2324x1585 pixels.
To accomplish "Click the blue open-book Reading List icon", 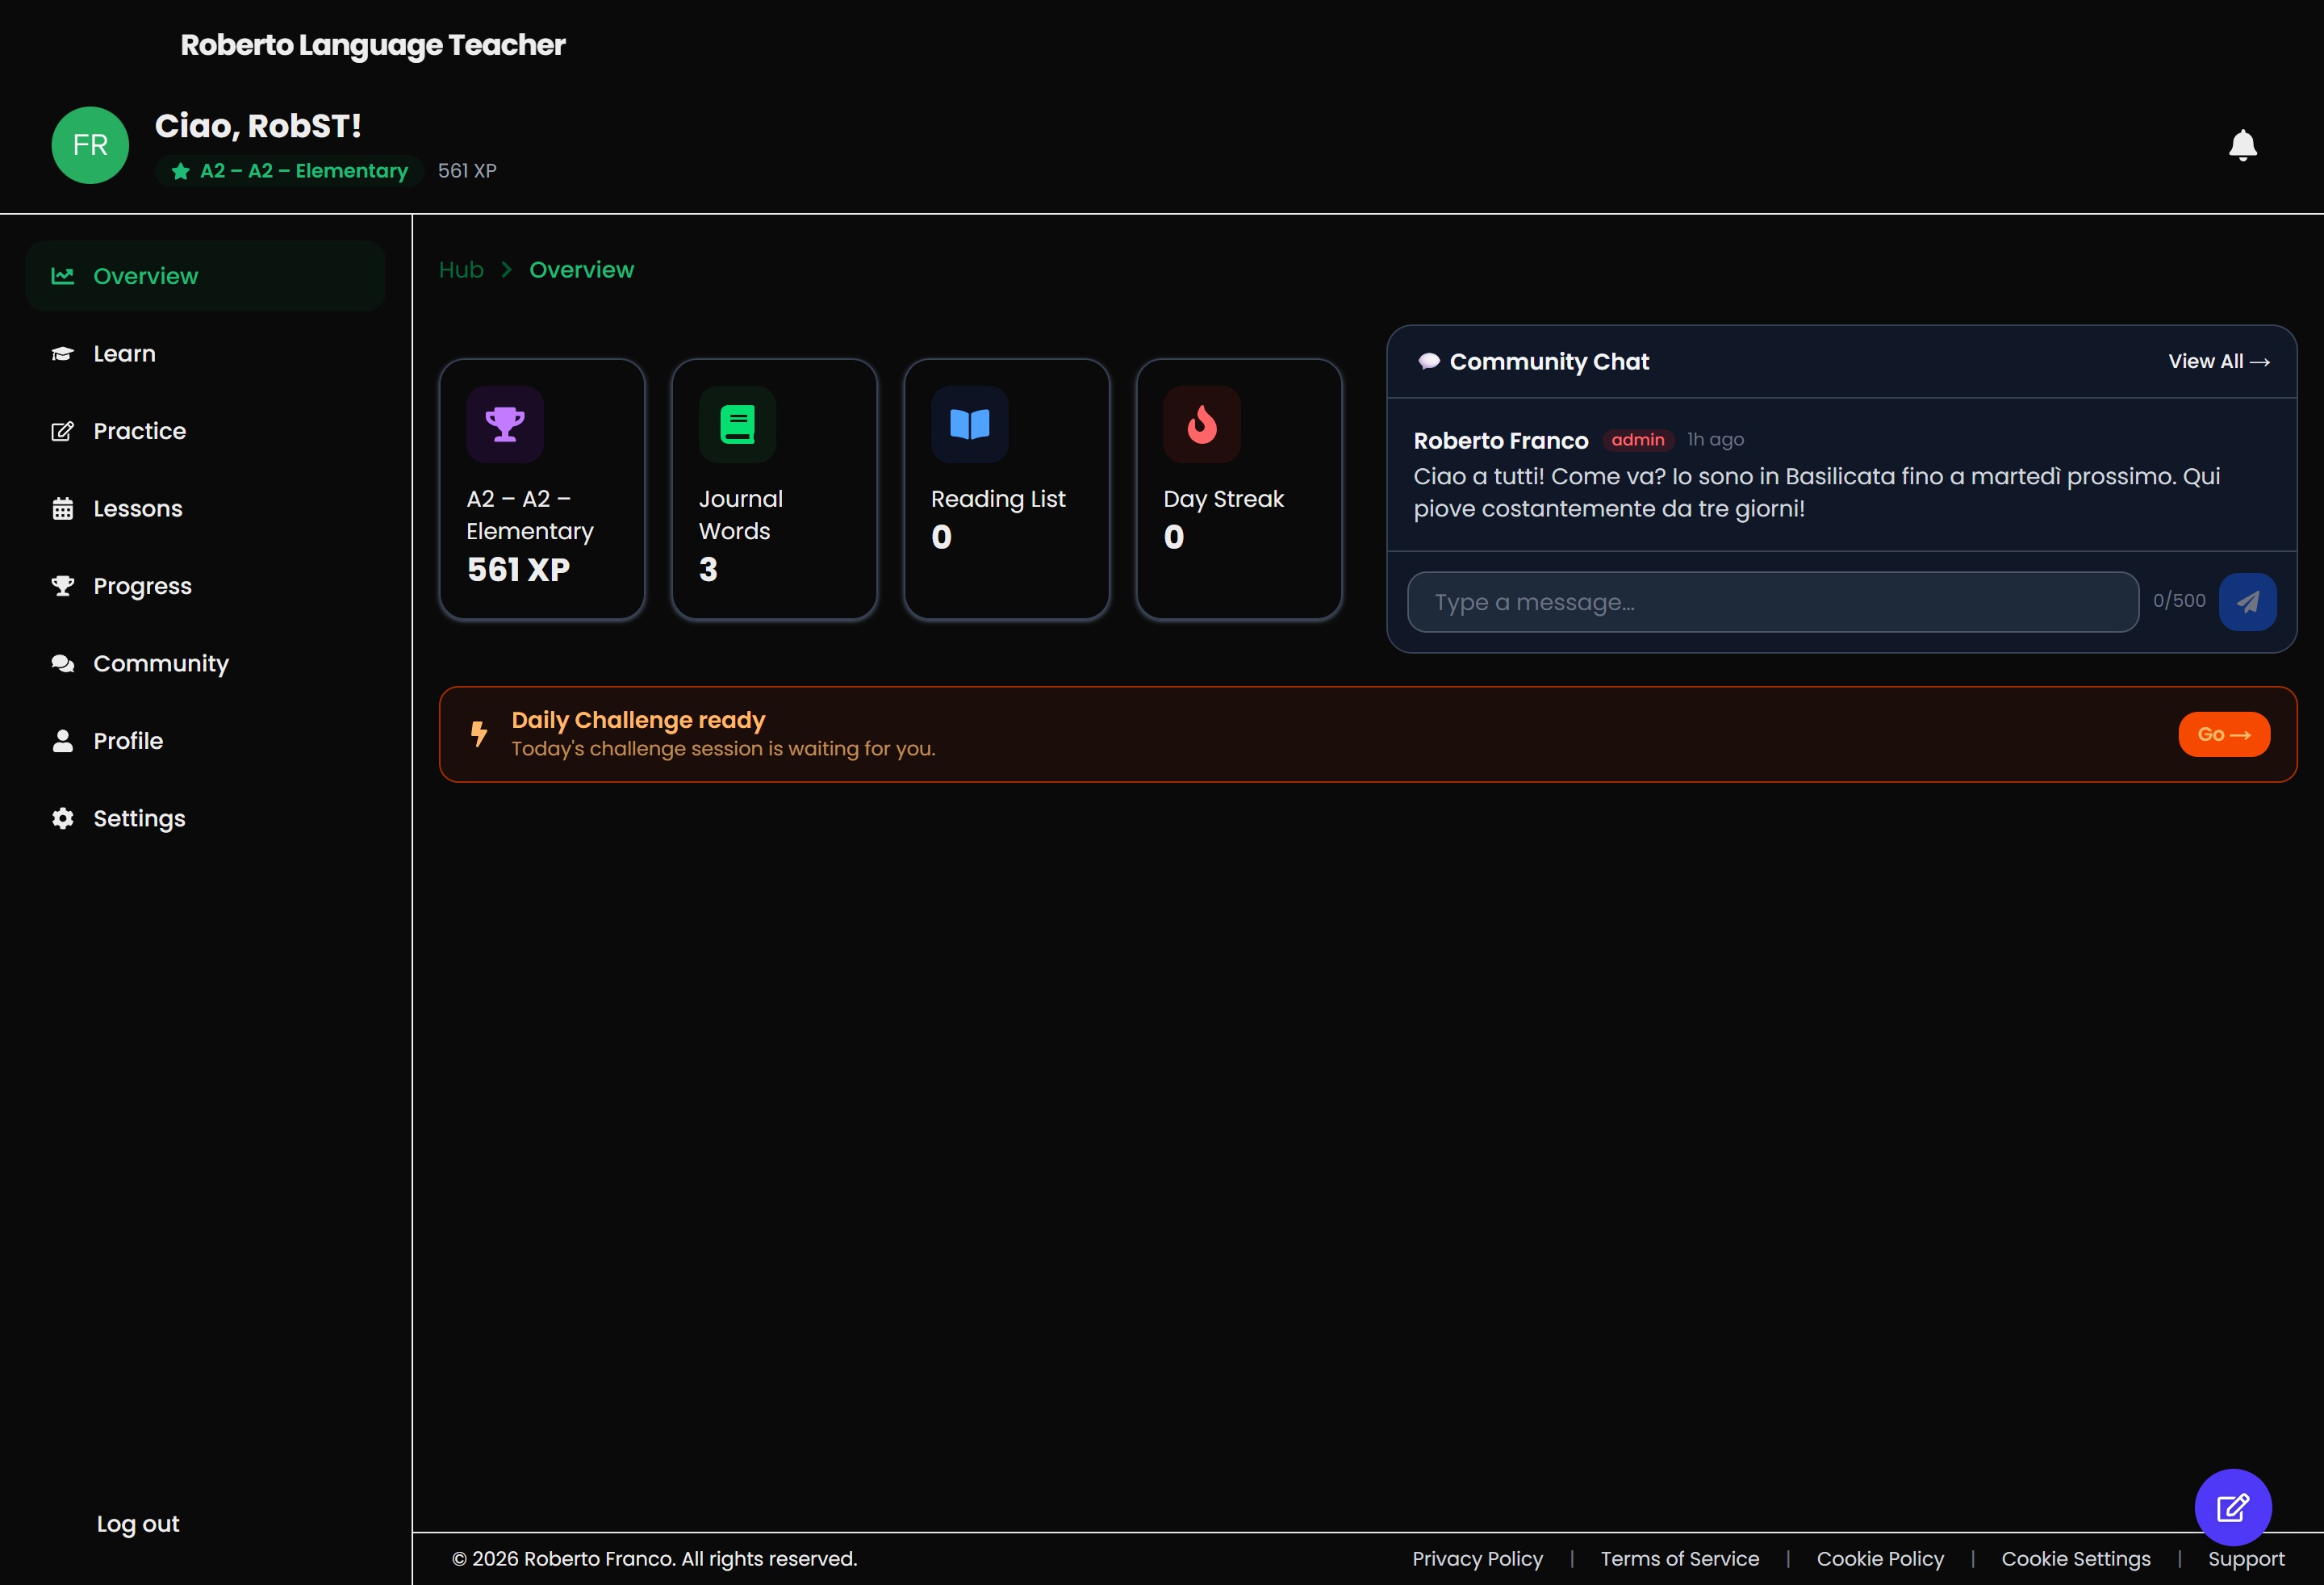I will [x=969, y=424].
